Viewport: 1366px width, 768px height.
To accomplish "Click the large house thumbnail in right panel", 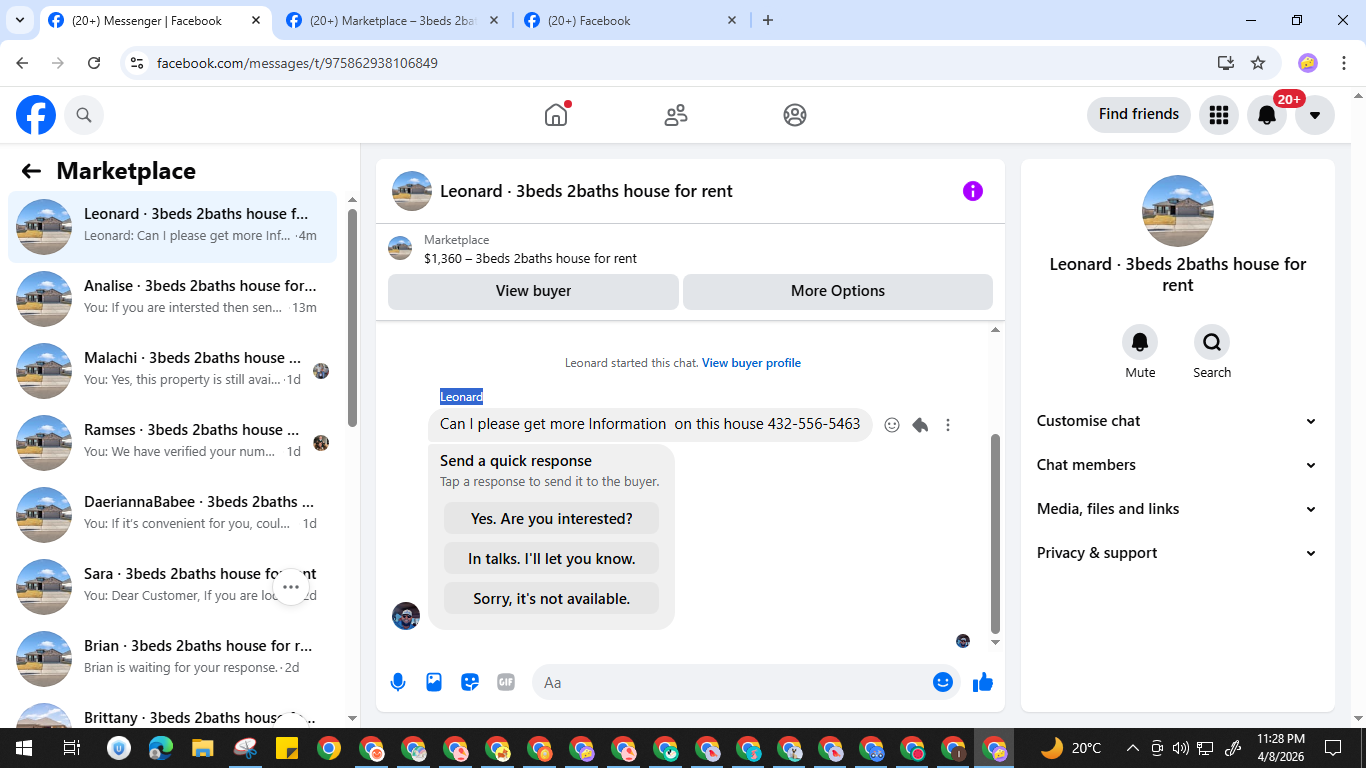I will coord(1178,211).
